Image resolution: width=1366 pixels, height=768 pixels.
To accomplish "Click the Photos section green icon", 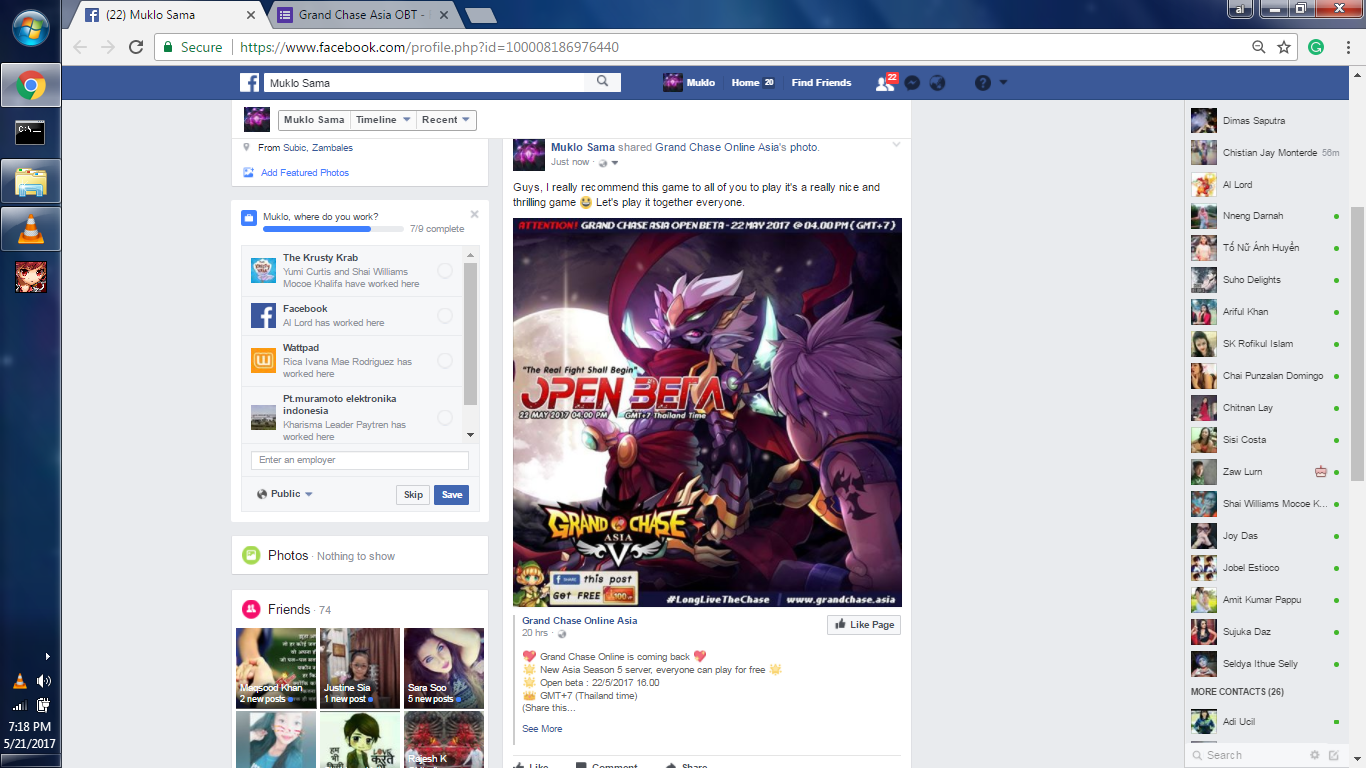I will point(251,555).
